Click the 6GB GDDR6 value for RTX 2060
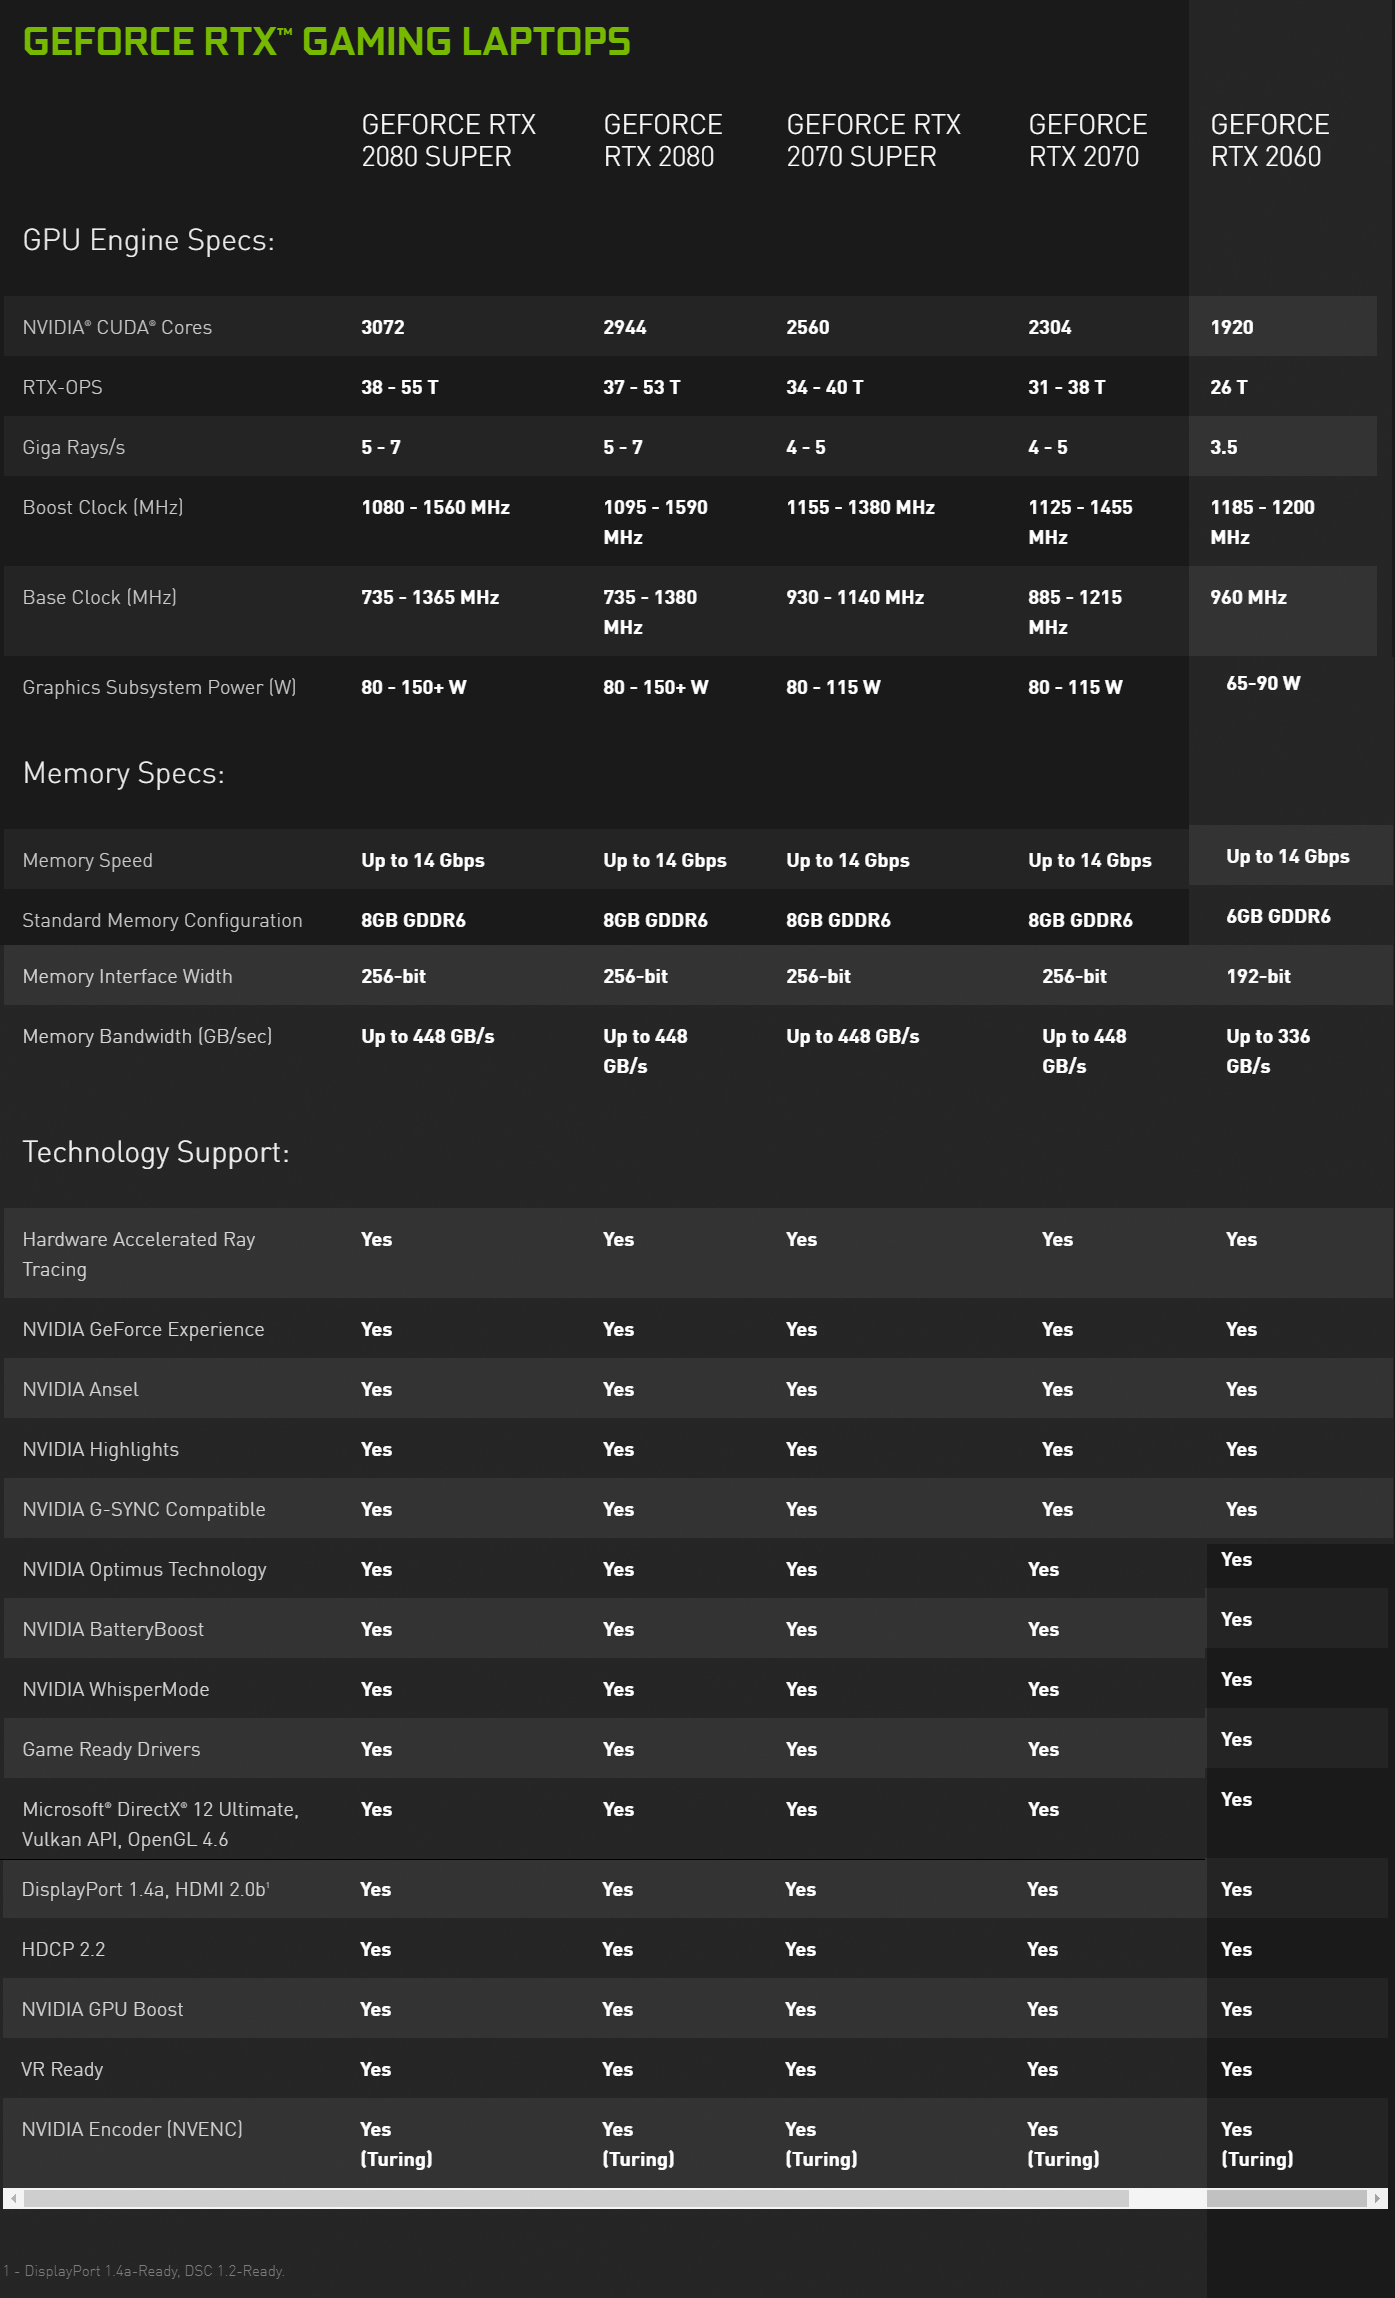Image resolution: width=1395 pixels, height=2298 pixels. pos(1278,916)
